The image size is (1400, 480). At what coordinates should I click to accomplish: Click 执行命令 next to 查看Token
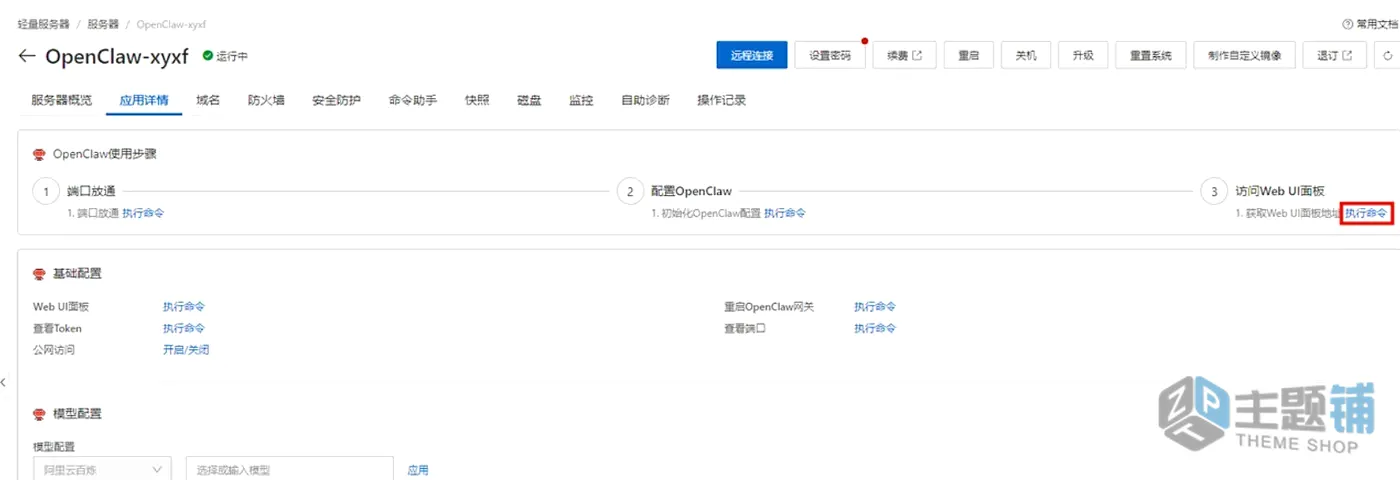click(184, 328)
